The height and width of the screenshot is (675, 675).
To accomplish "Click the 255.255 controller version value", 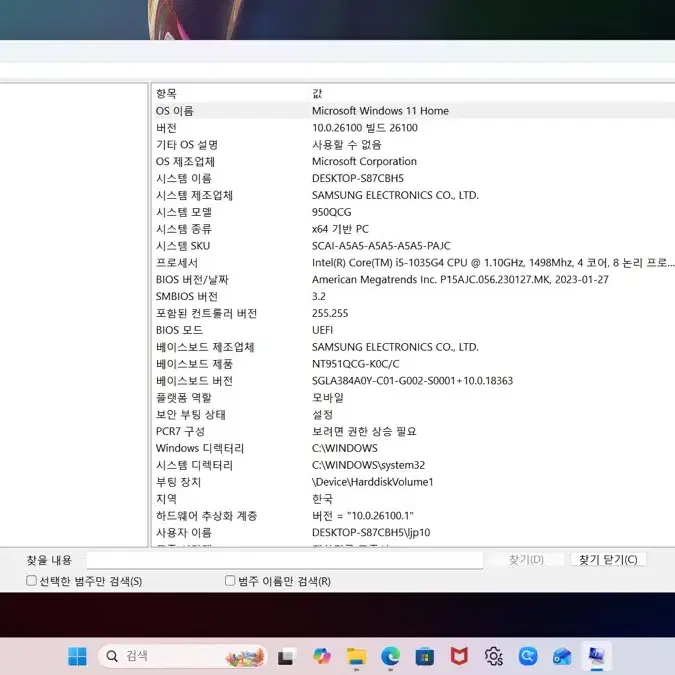I will click(x=330, y=313).
